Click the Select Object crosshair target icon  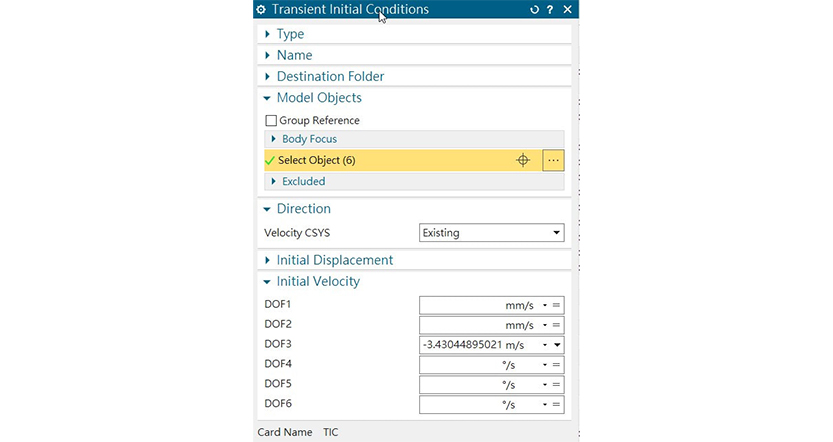[523, 160]
